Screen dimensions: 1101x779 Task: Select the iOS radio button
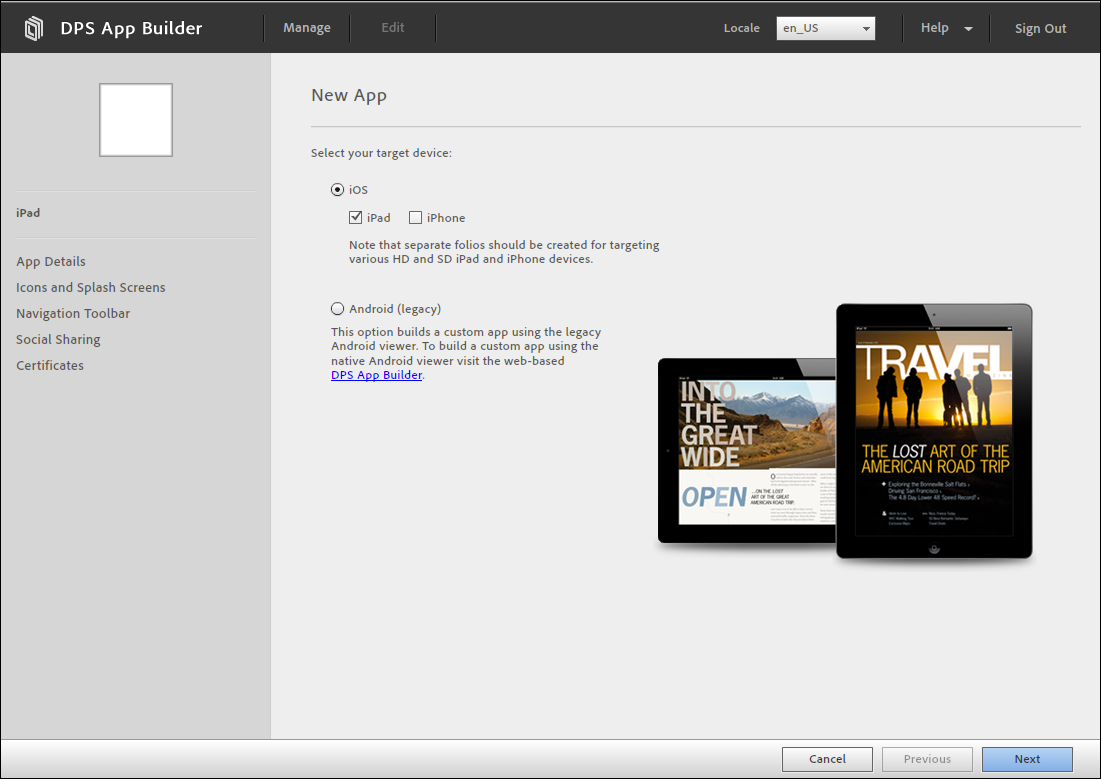[337, 189]
